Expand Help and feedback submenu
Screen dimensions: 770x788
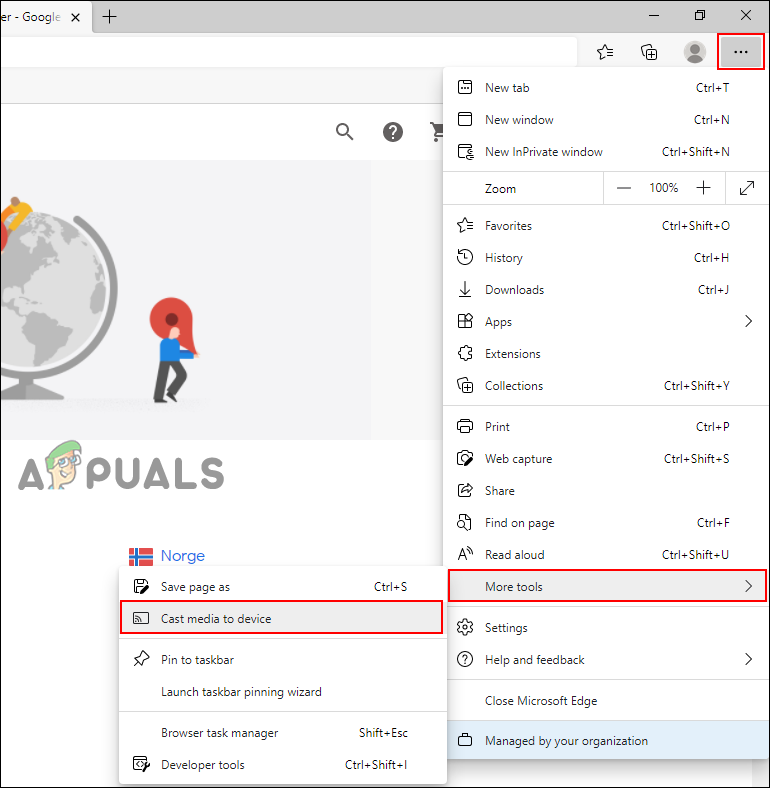606,659
